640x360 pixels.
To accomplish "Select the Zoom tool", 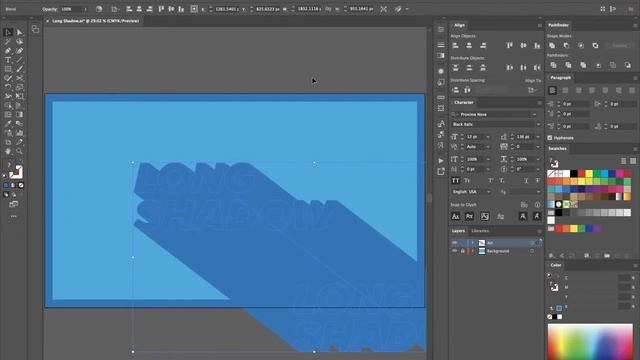I will (x=20, y=151).
